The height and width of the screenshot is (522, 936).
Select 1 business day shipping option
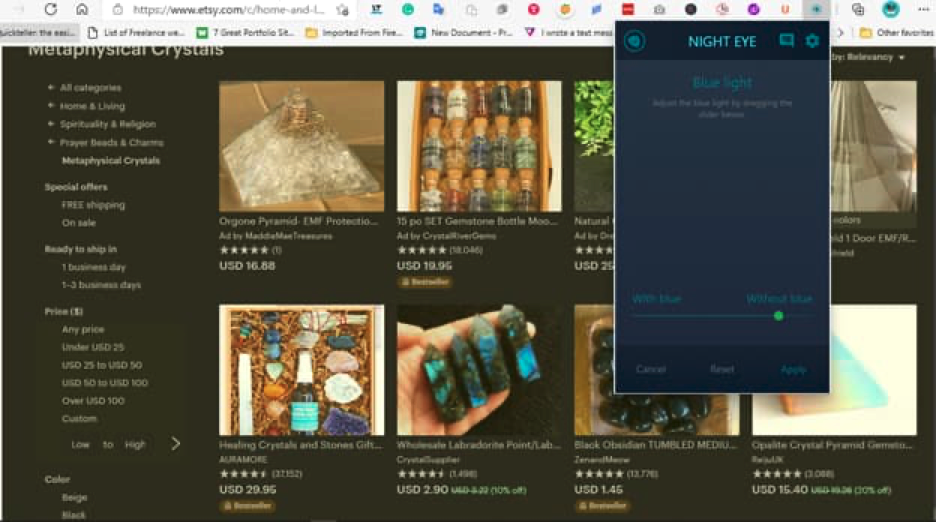[x=93, y=267]
